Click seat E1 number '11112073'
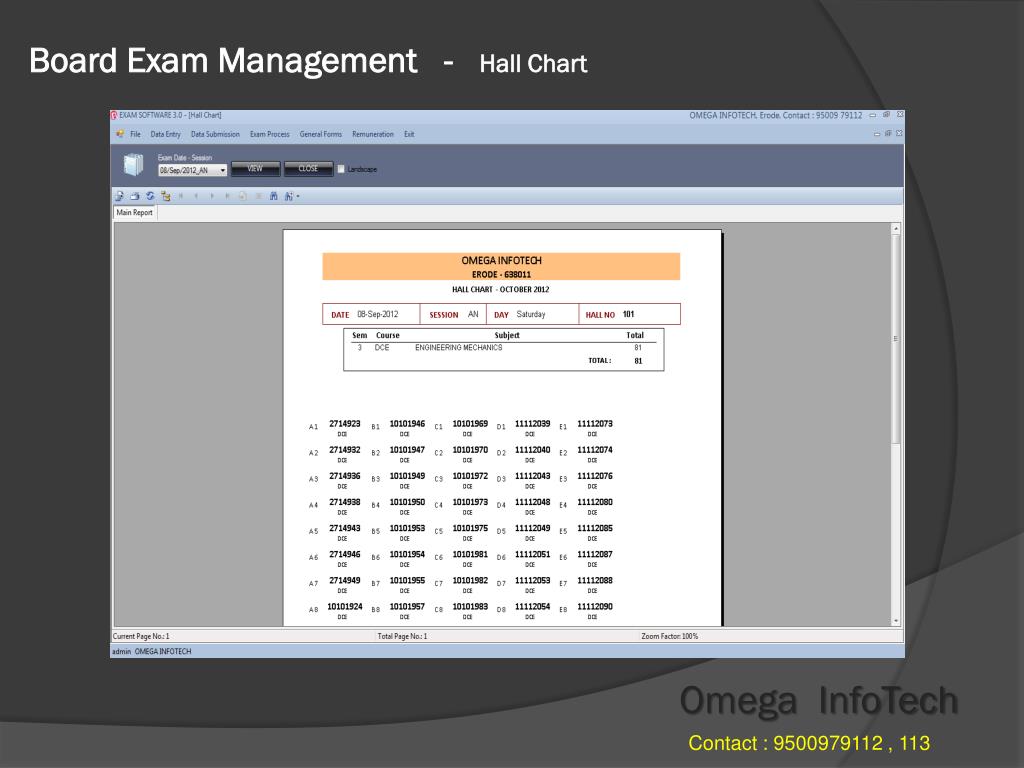 click(595, 424)
